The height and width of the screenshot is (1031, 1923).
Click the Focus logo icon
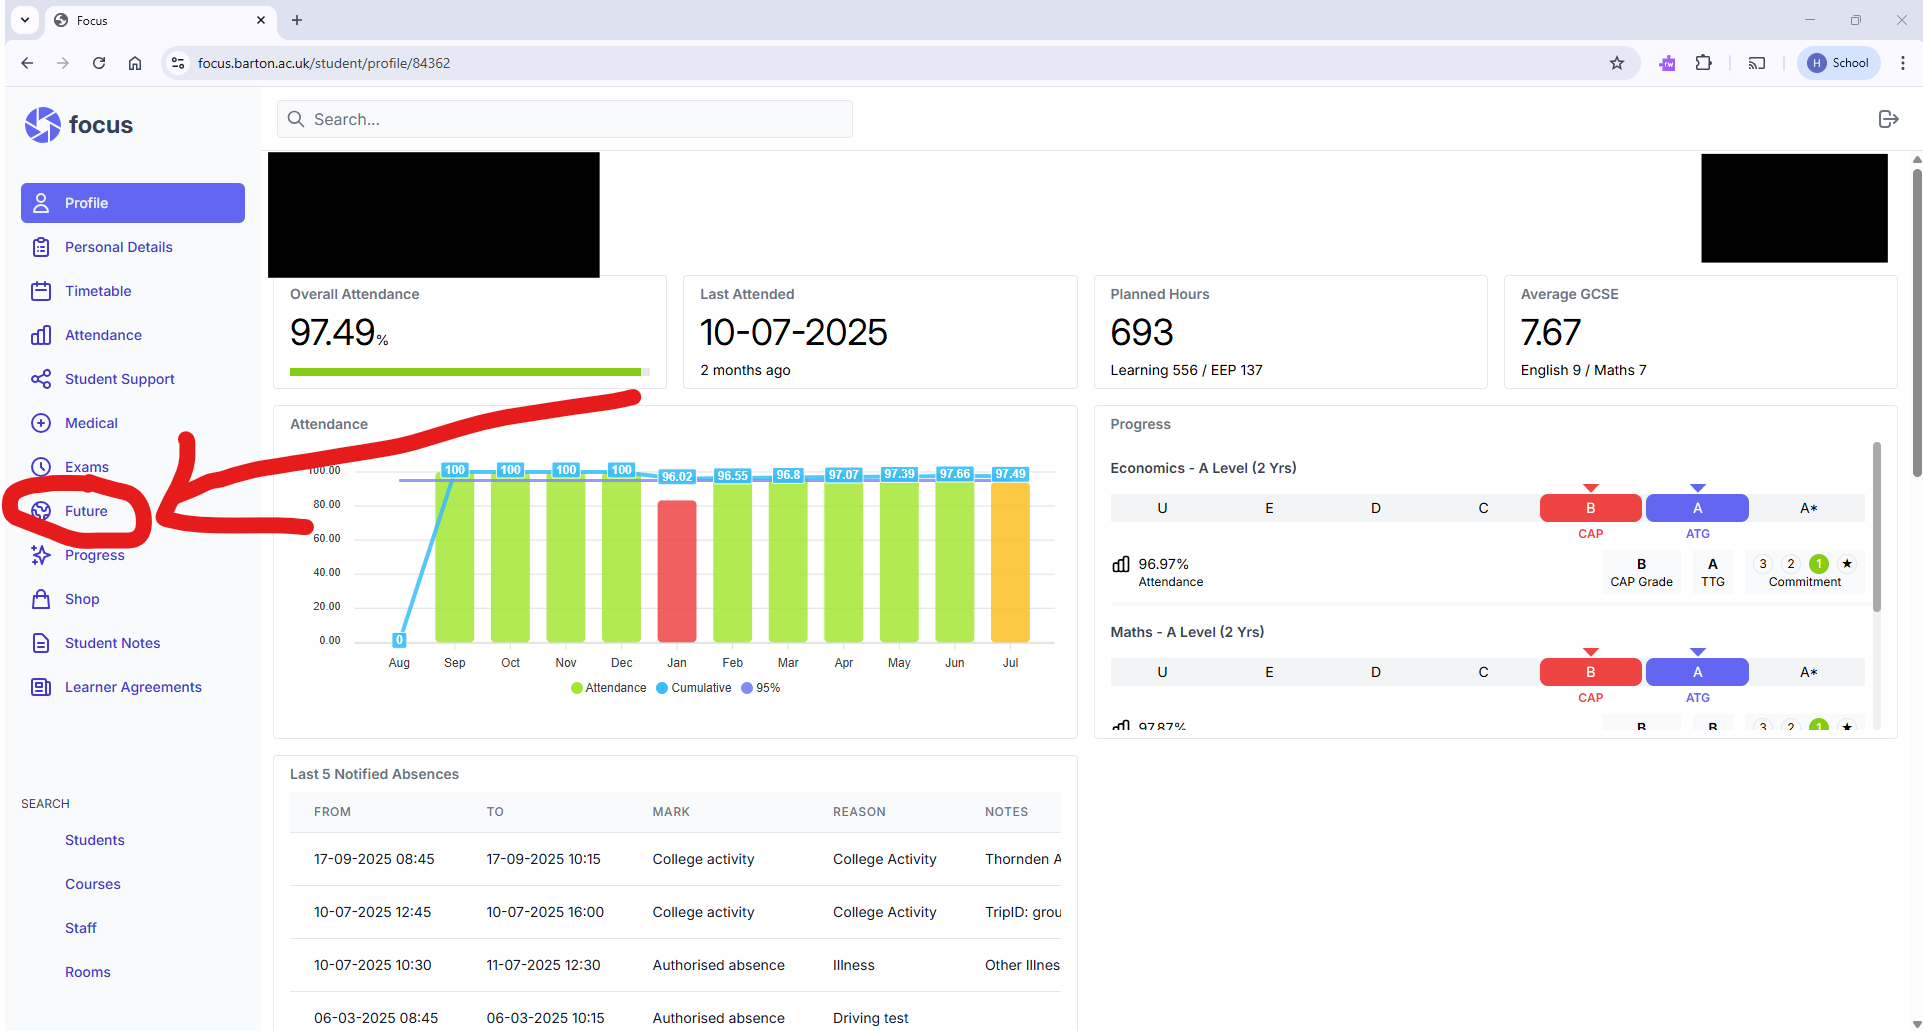(43, 125)
